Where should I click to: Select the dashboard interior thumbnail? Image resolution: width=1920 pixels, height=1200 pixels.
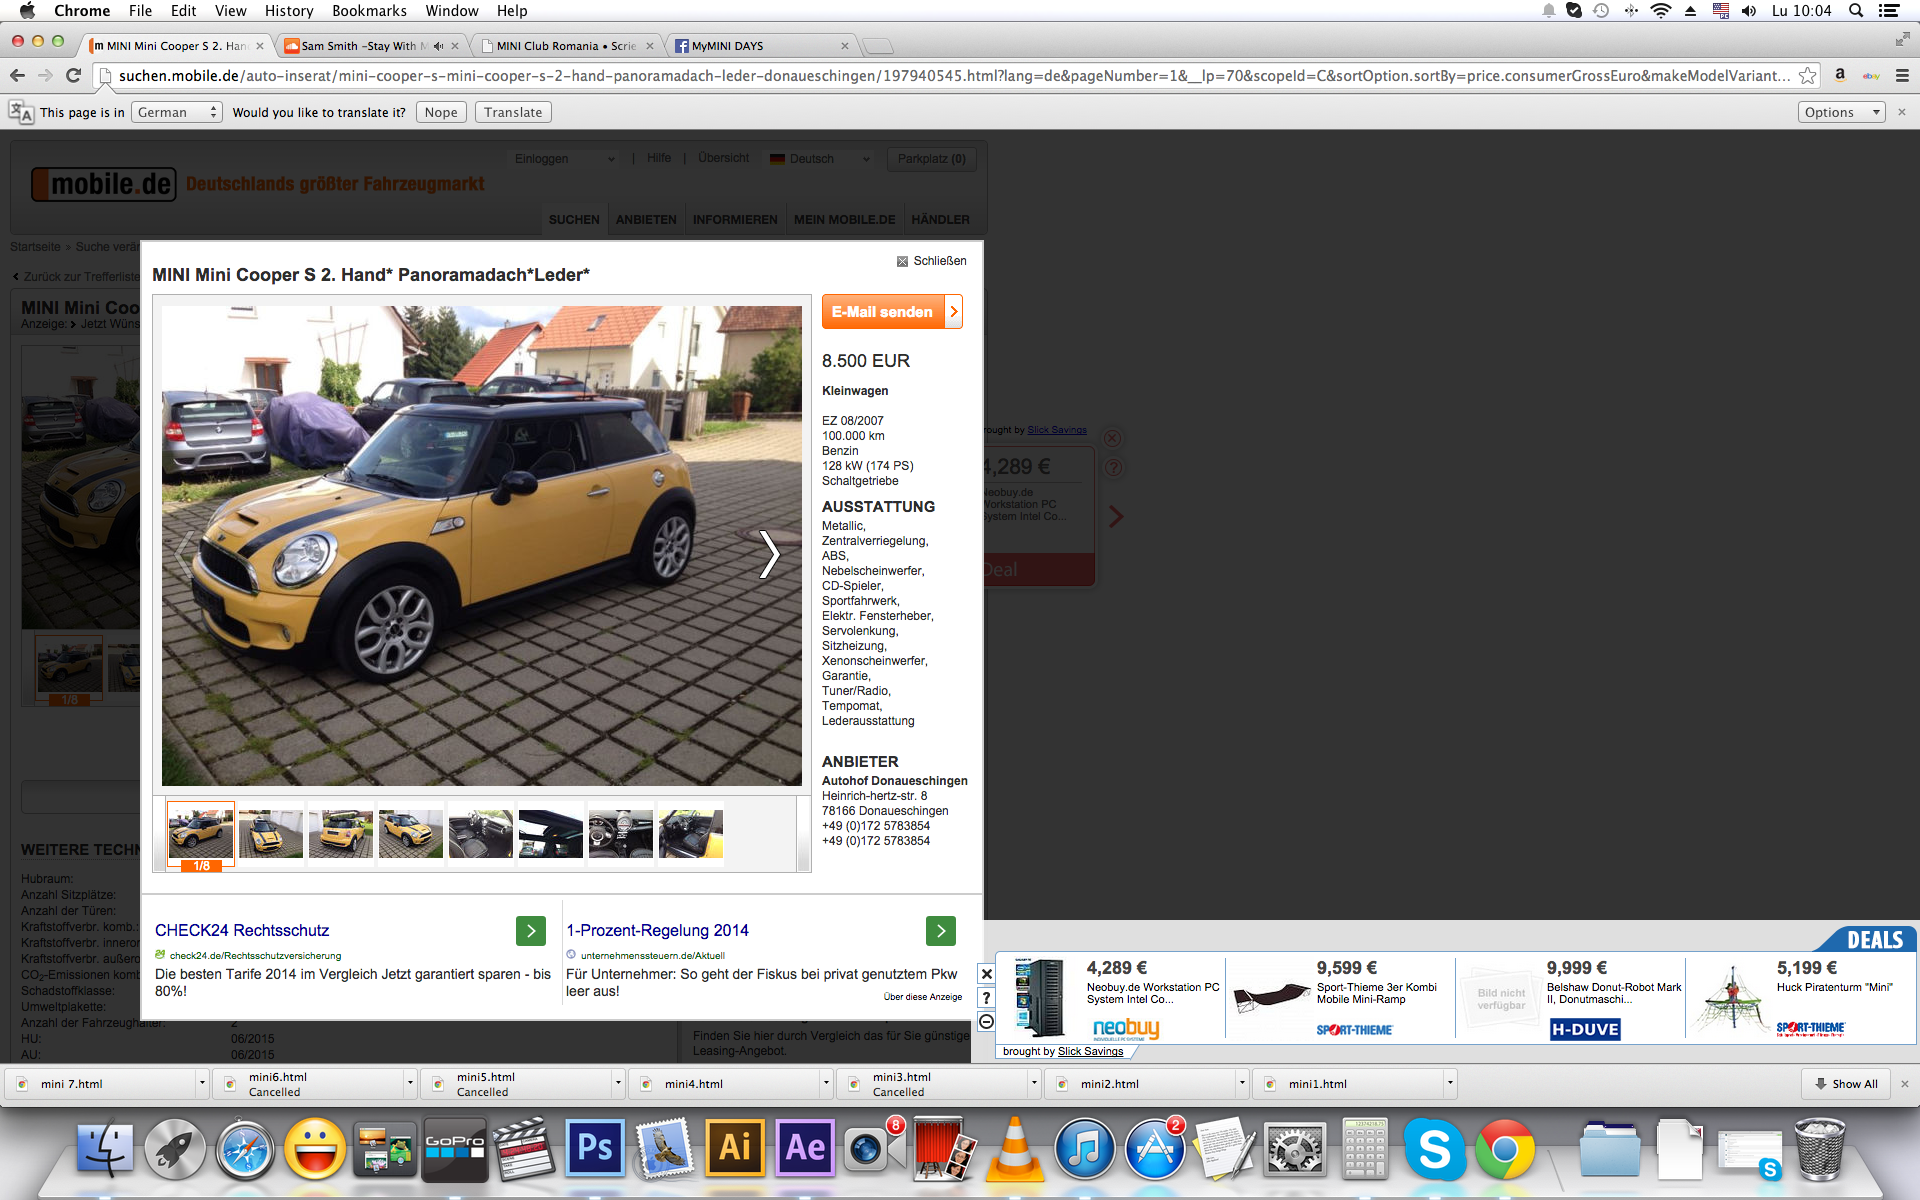pos(620,833)
